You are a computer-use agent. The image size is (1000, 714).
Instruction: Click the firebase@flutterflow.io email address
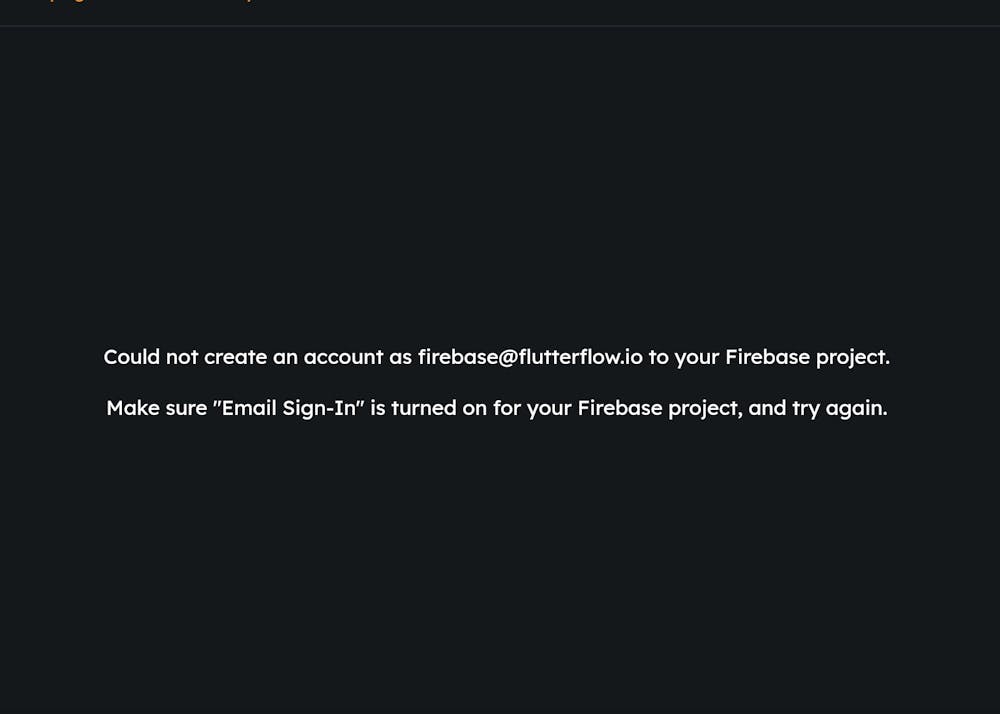[530, 357]
